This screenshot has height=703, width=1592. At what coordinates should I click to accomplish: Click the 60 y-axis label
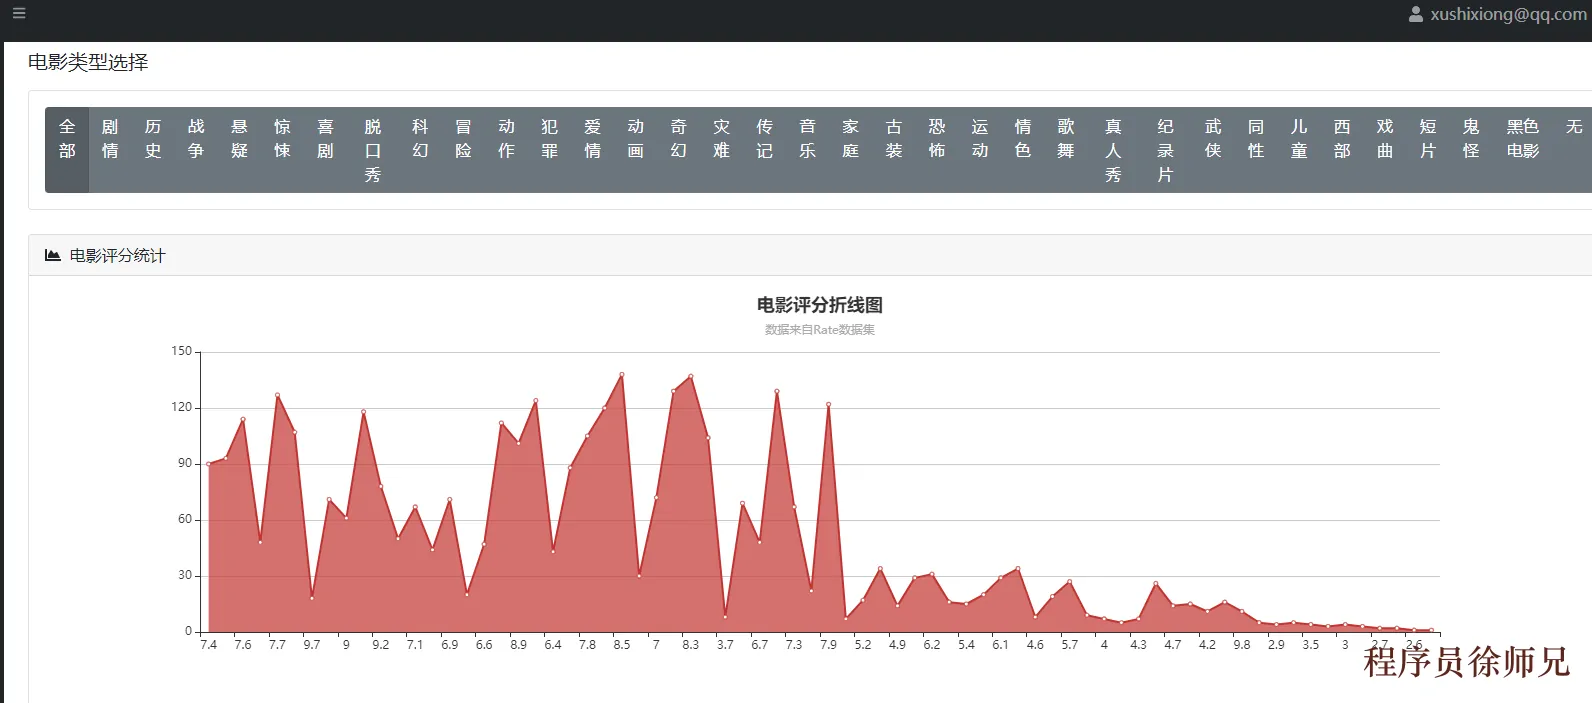(185, 519)
